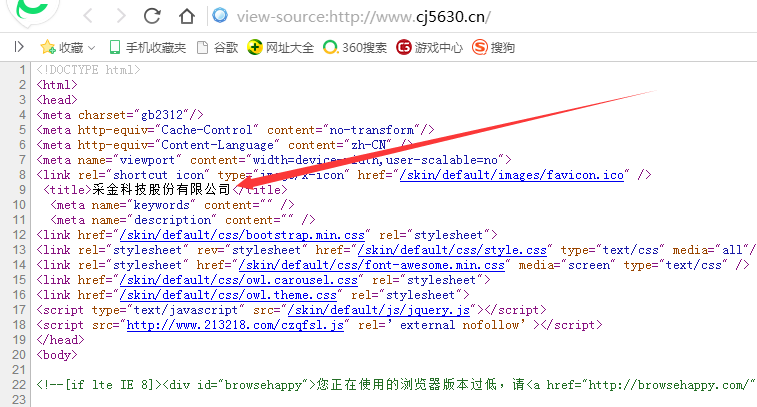Click the 360搜索 ring icon
Image resolution: width=757 pixels, height=407 pixels.
pos(330,47)
